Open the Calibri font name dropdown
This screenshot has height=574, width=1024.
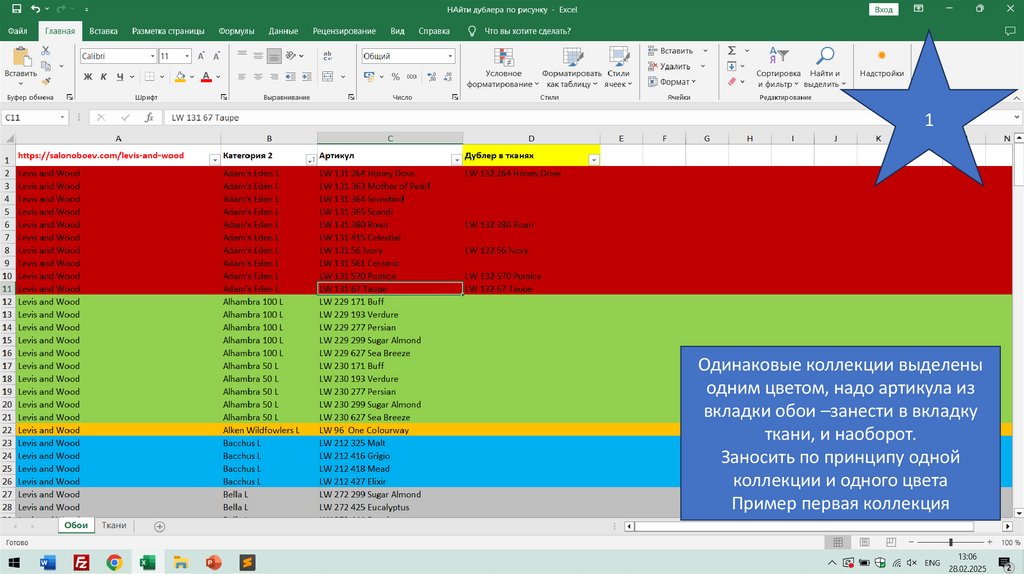(151, 56)
